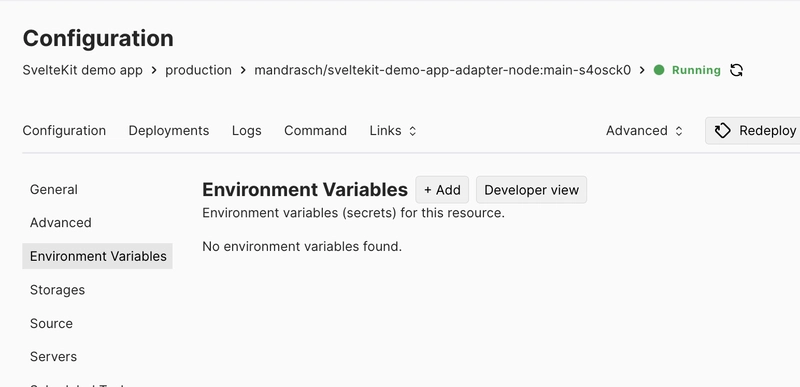Screen dimensions: 800x387
Task: Switch to Developer view
Action: pyautogui.click(x=531, y=190)
